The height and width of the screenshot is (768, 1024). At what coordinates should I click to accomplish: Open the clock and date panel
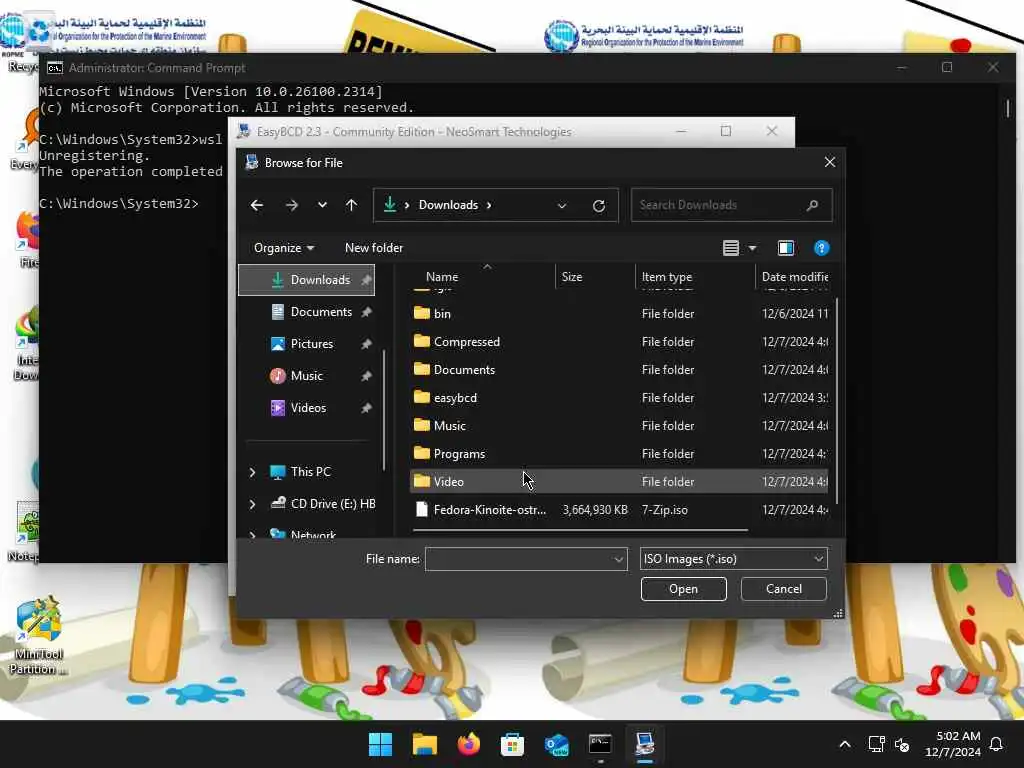pos(953,744)
